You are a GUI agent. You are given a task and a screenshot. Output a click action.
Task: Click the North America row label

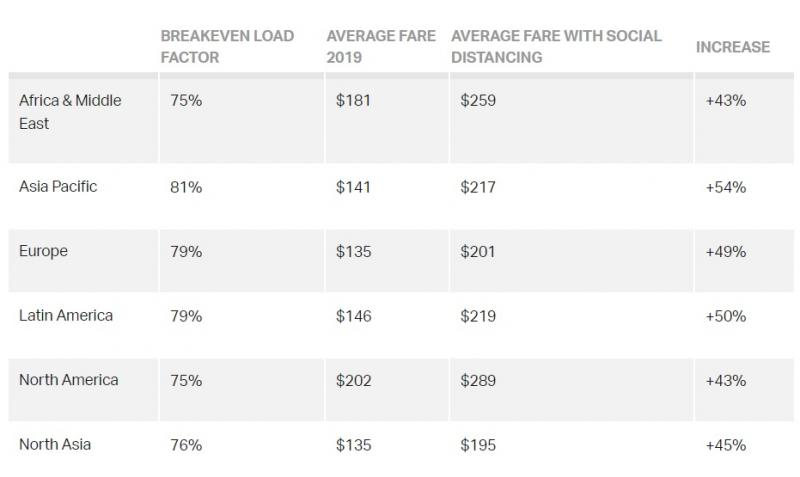pos(68,380)
